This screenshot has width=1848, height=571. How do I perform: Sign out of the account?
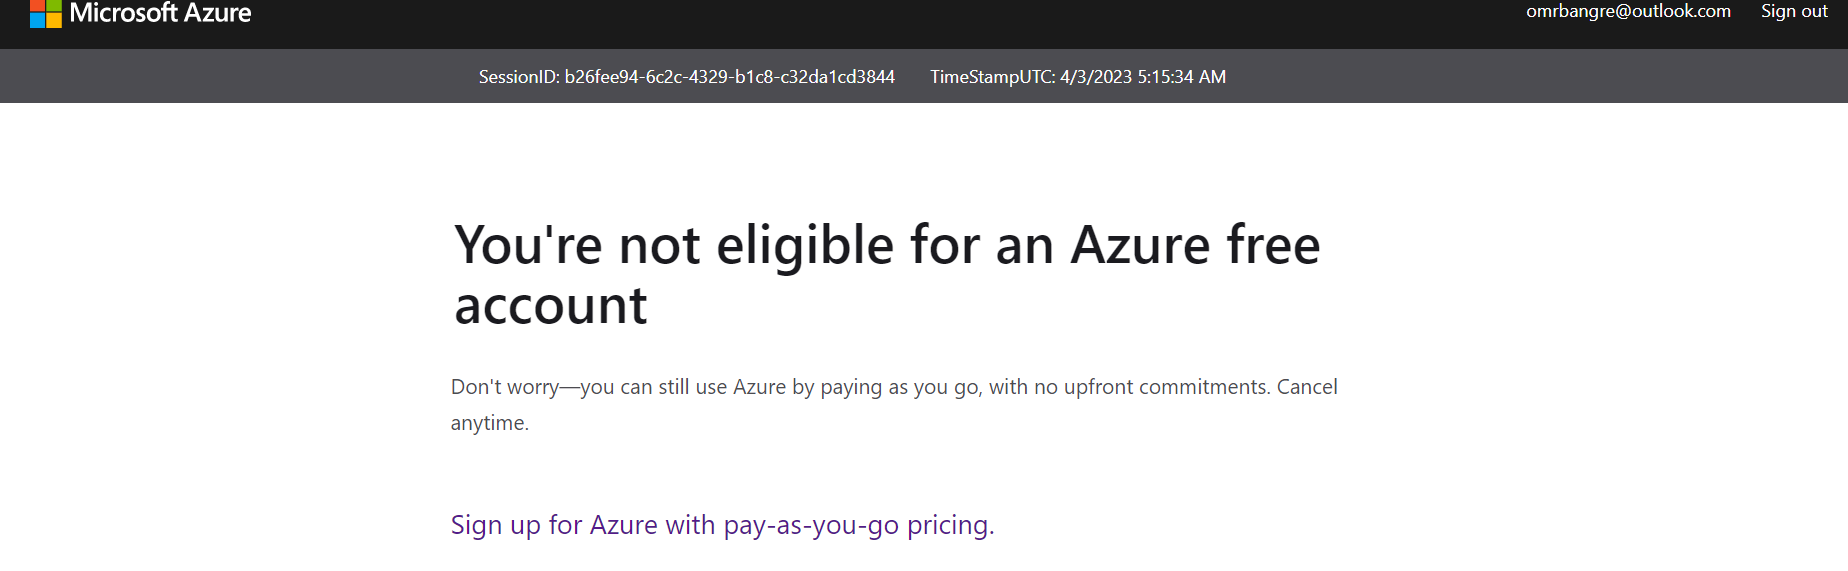coord(1793,11)
